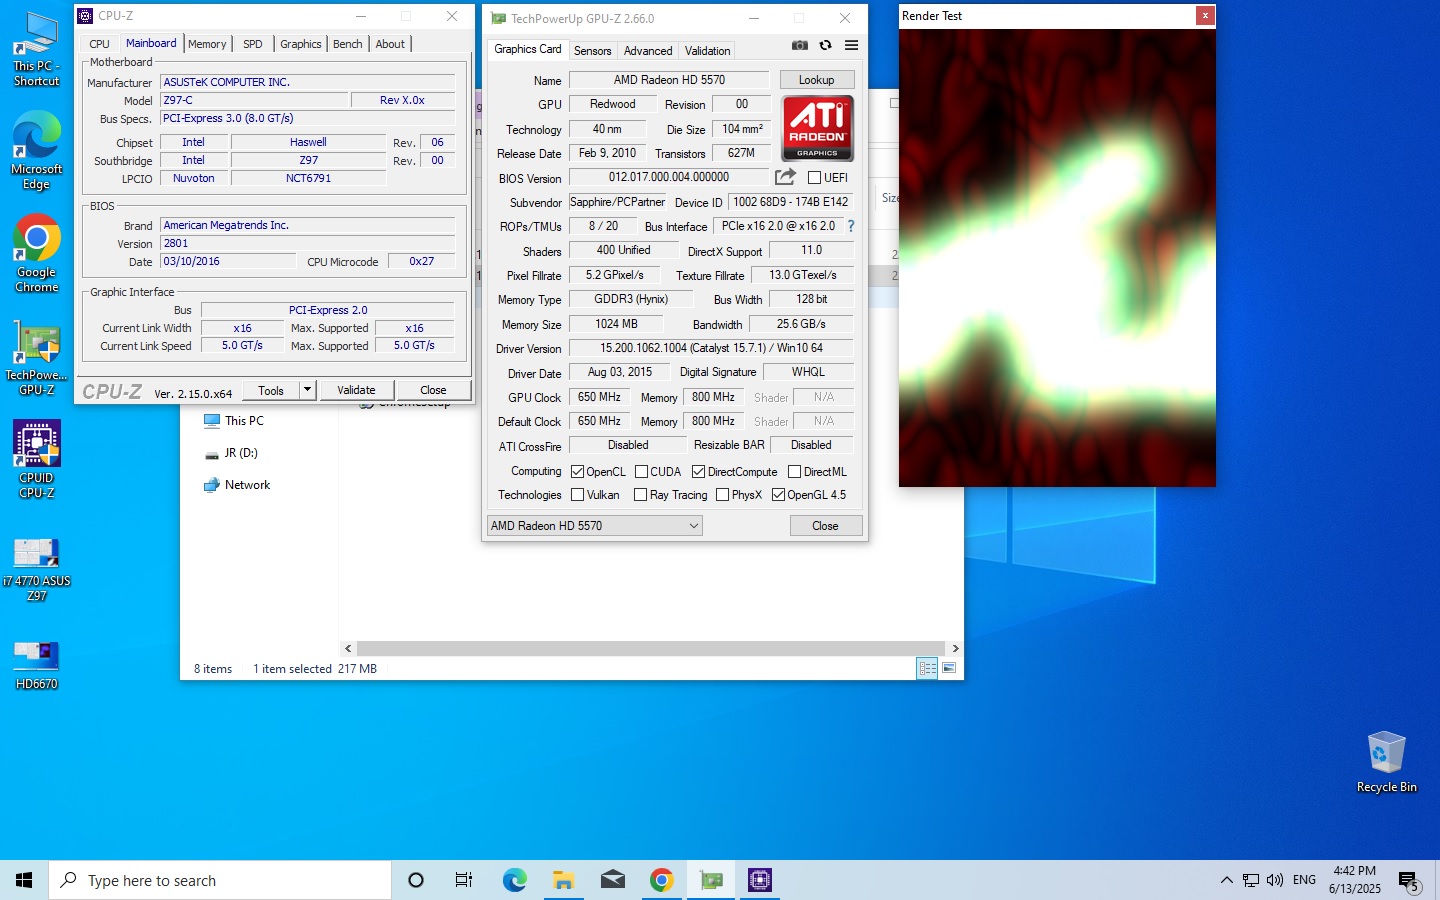The width and height of the screenshot is (1440, 900).
Task: Click the volume icon in the tray
Action: (x=1274, y=880)
